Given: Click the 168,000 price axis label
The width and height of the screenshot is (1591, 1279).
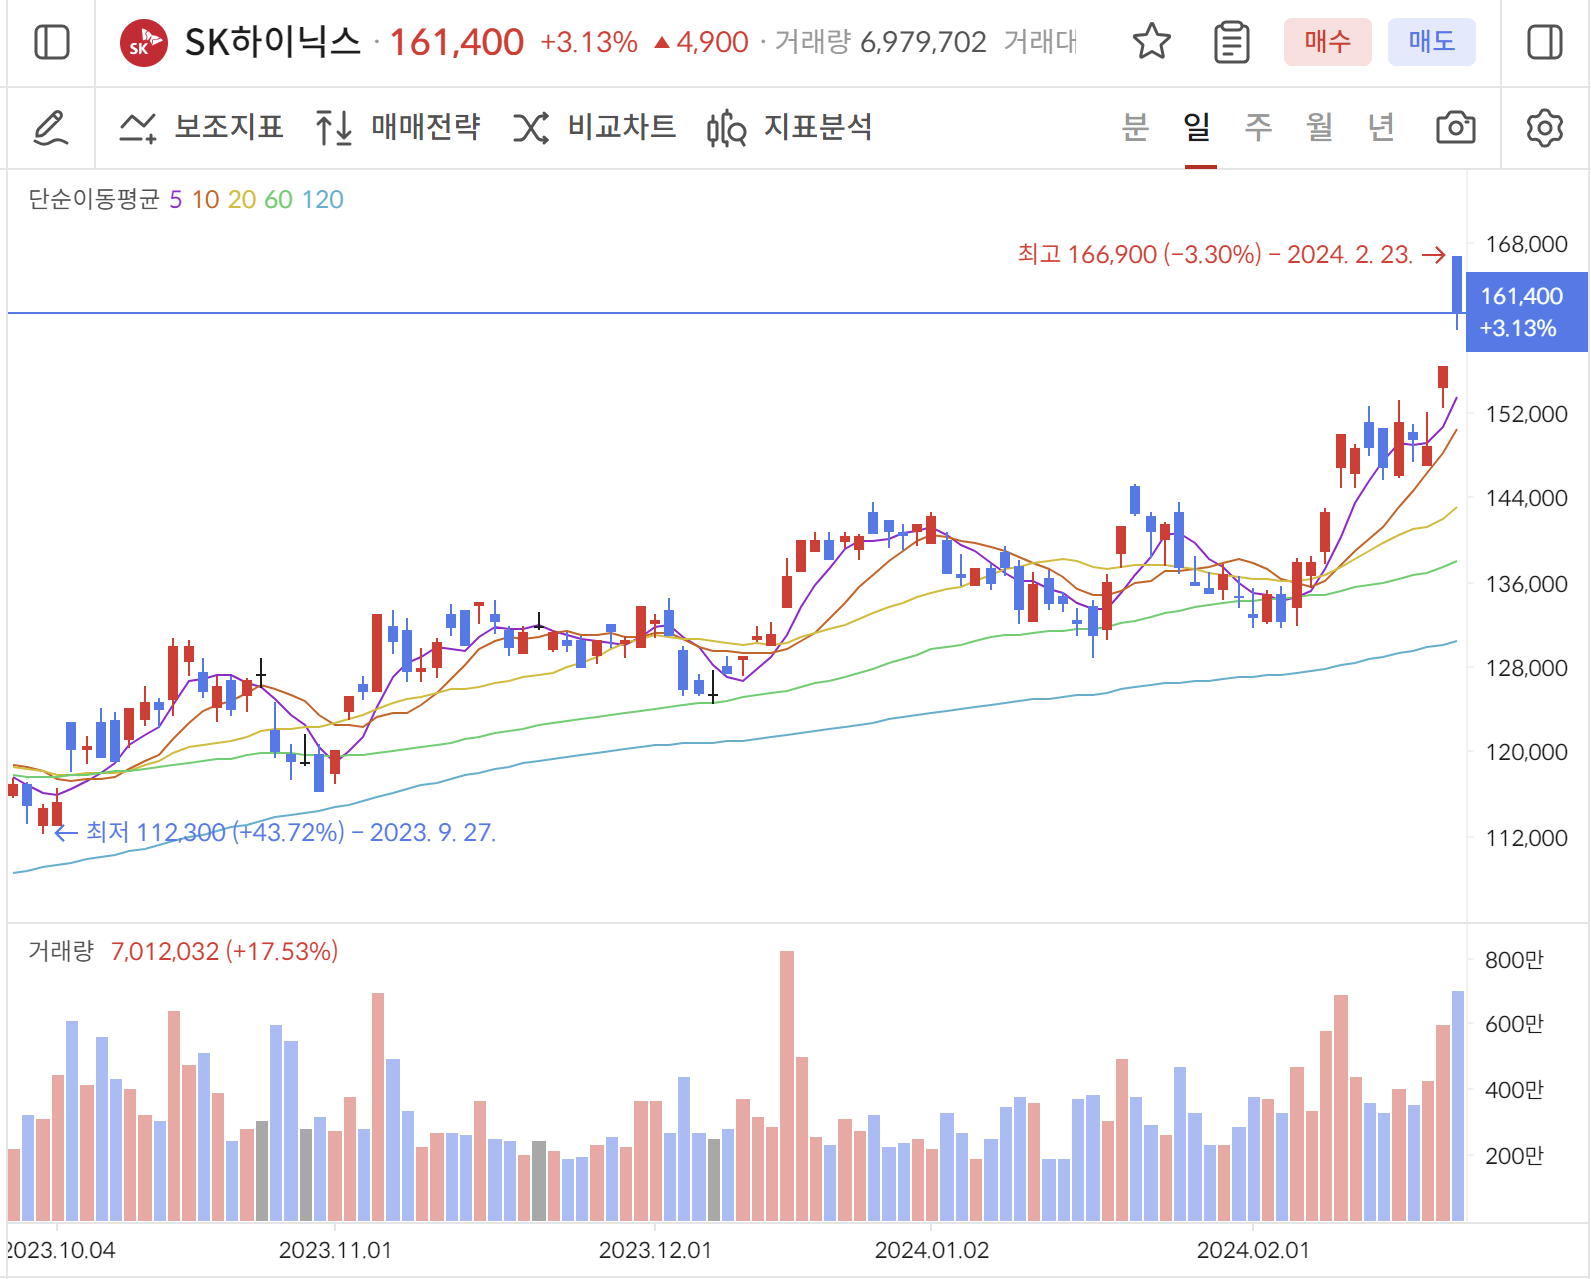Looking at the screenshot, I should point(1527,244).
